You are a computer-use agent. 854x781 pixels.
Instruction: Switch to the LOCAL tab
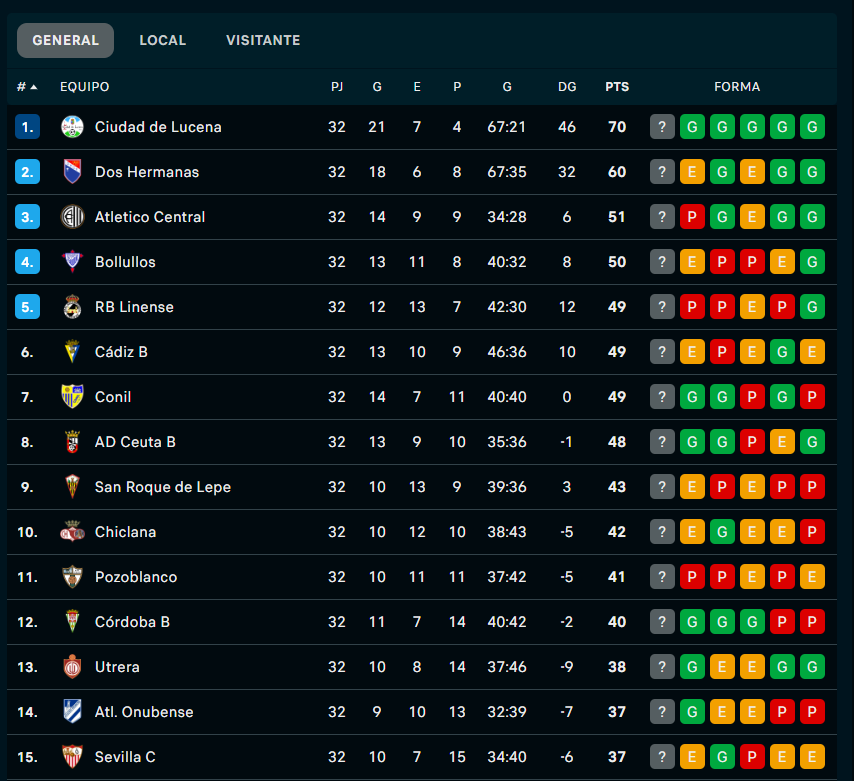click(162, 41)
